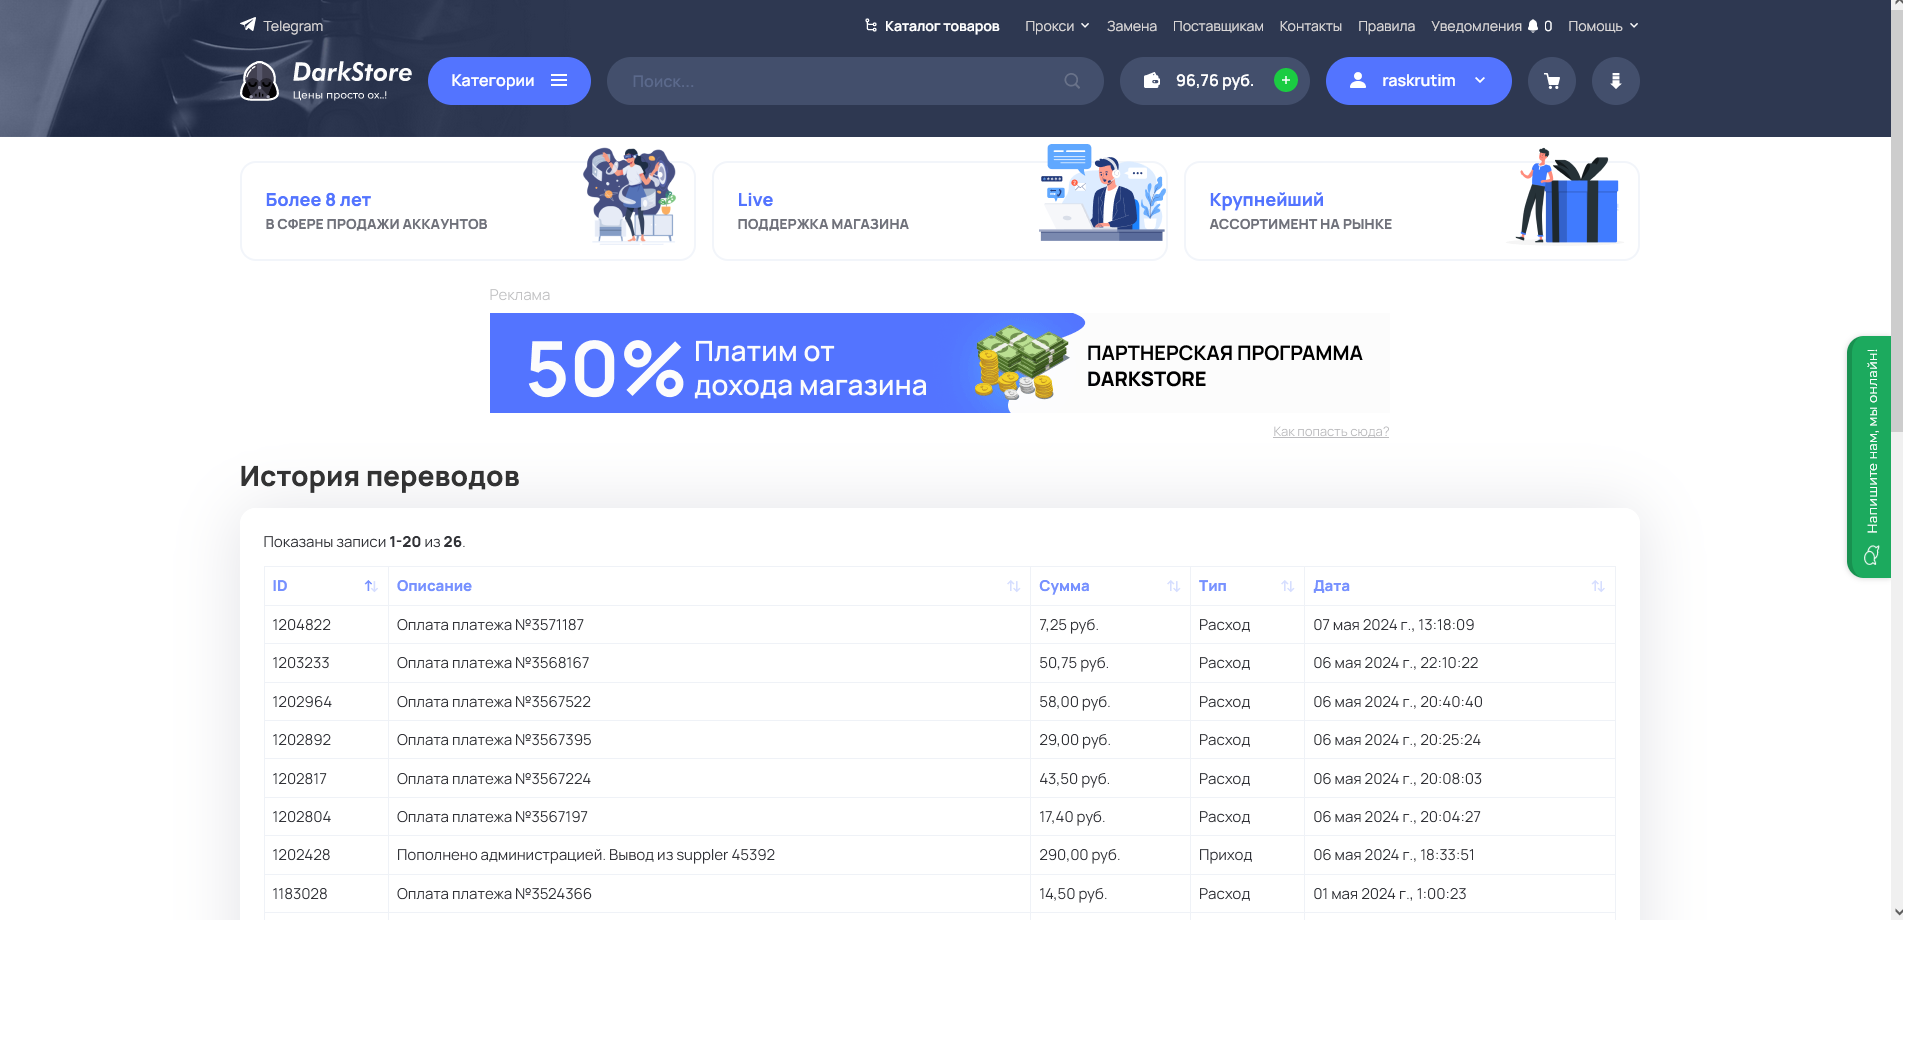The image size is (1920, 1040).
Task: Open the downloads icon button
Action: 1616,81
